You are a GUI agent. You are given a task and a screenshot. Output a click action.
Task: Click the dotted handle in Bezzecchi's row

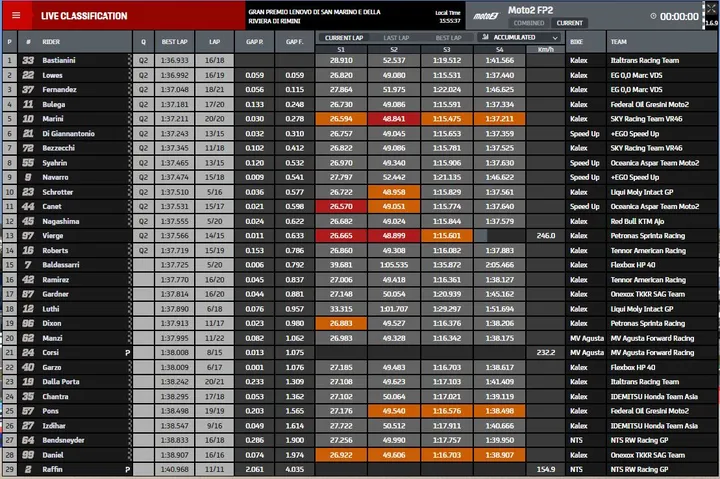click(129, 148)
